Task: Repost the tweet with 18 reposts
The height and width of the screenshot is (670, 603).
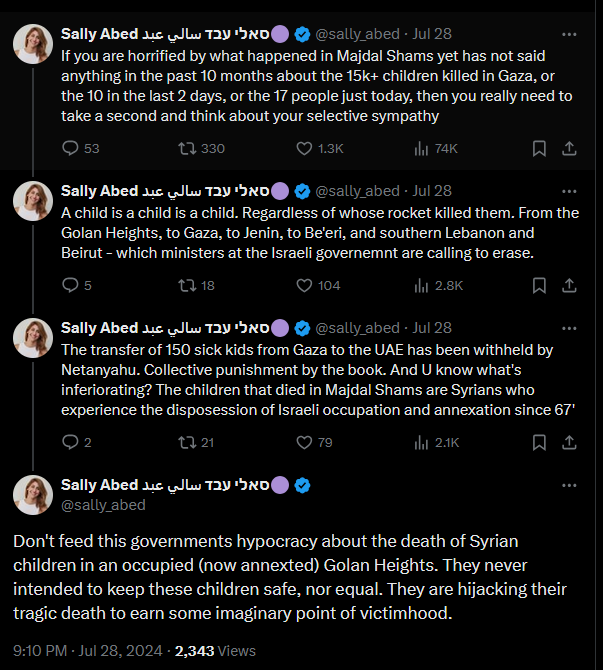Action: coord(187,285)
